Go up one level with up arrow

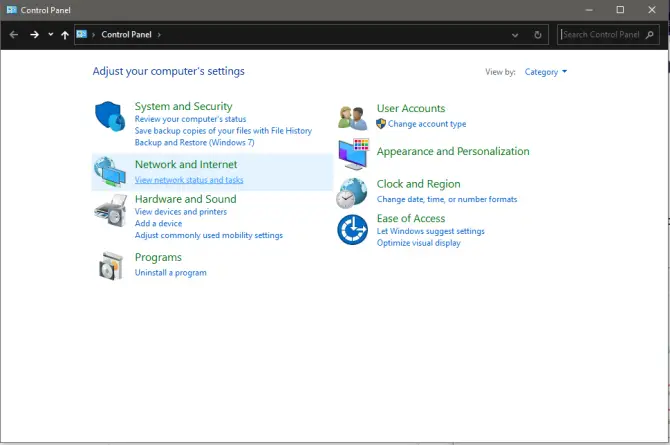click(x=65, y=35)
